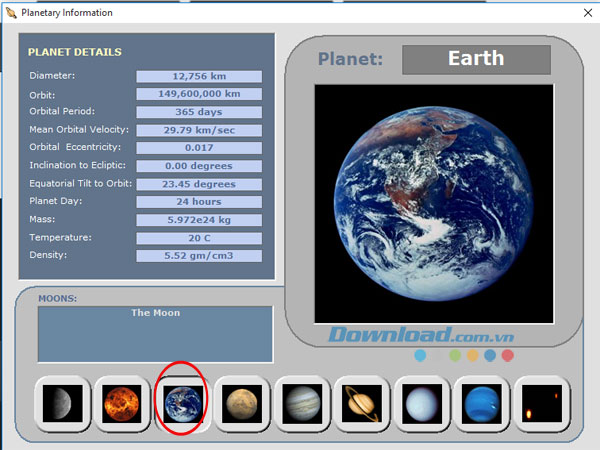Click the large Earth image
The height and width of the screenshot is (450, 600).
tap(434, 204)
